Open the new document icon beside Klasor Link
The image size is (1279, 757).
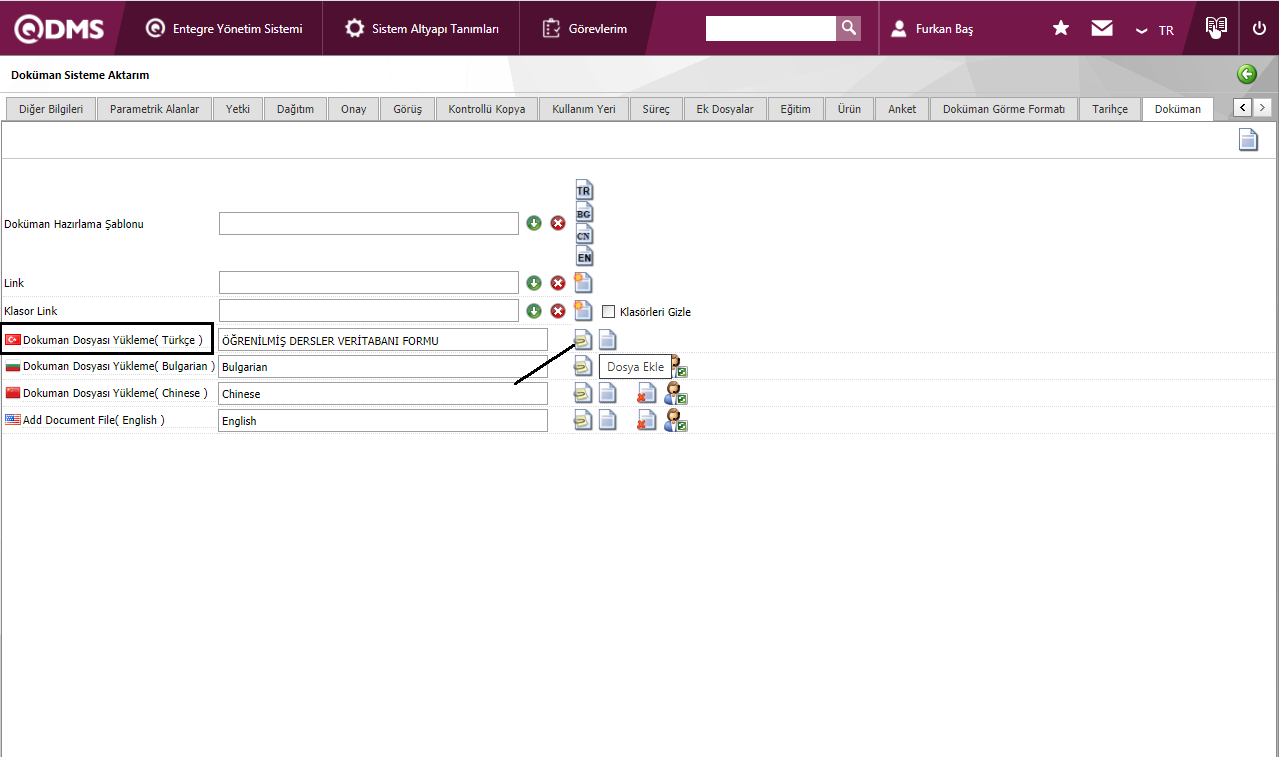583,310
